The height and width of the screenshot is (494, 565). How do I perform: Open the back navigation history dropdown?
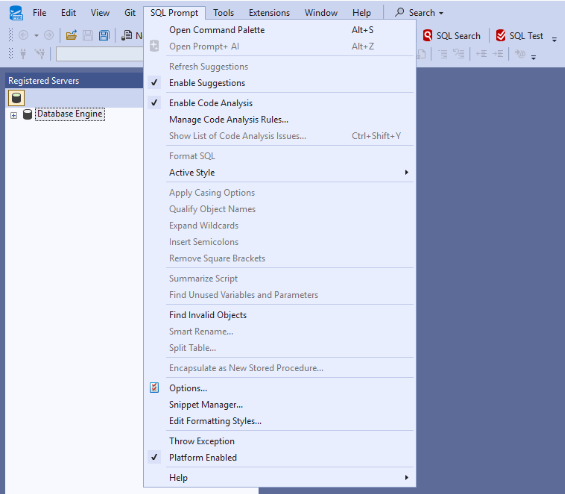click(36, 35)
